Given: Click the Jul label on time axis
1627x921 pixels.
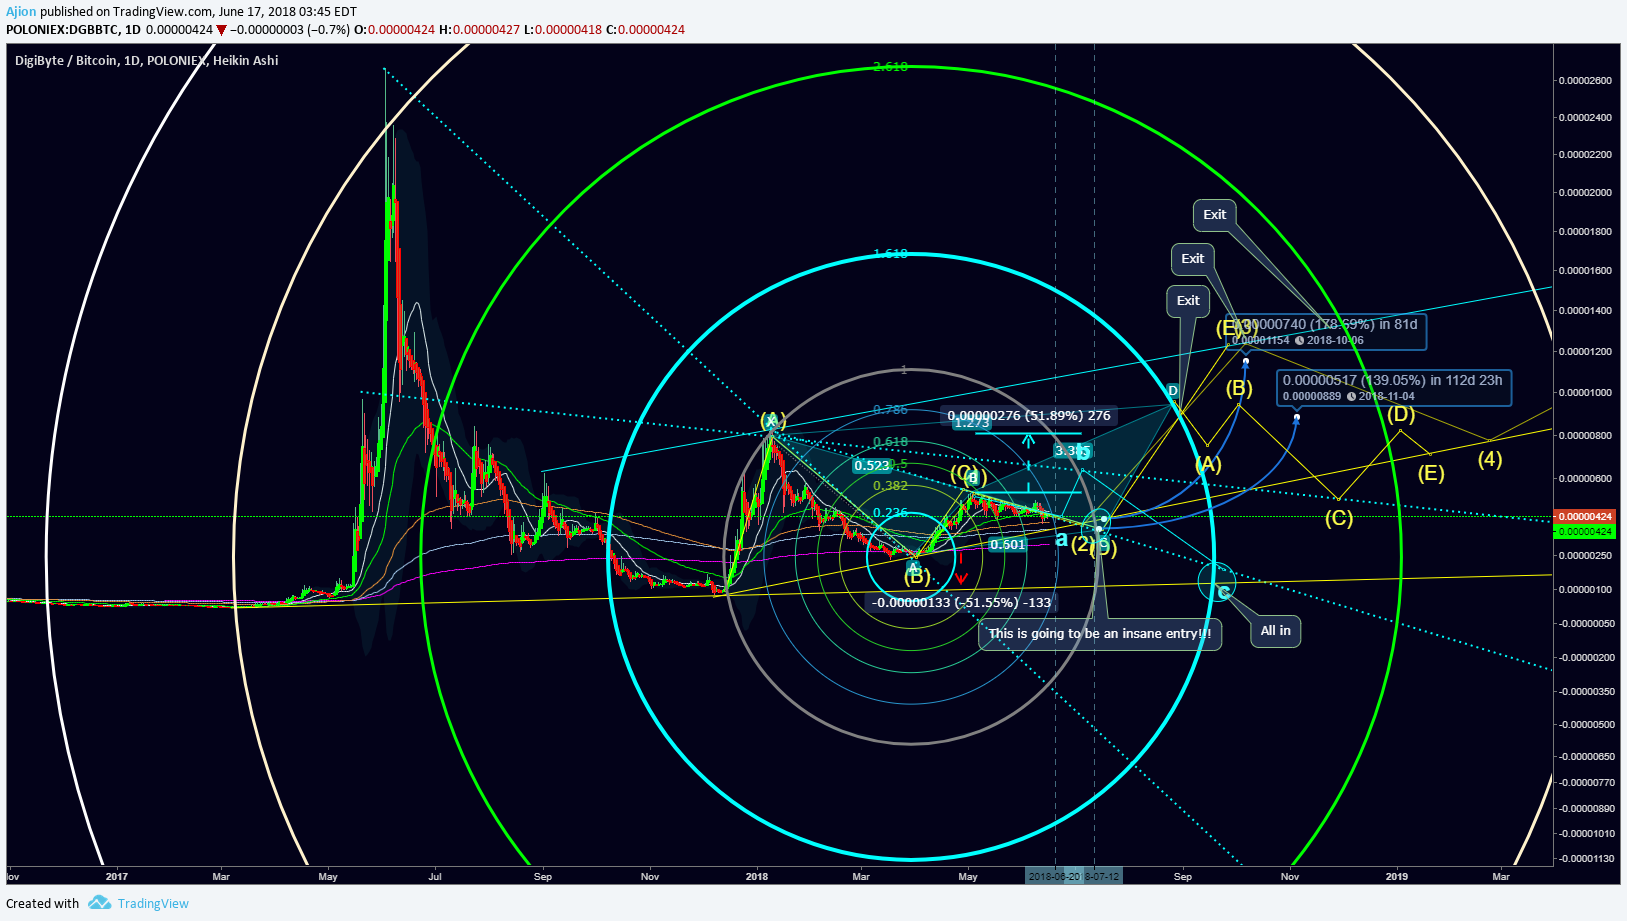Looking at the screenshot, I should (x=435, y=877).
